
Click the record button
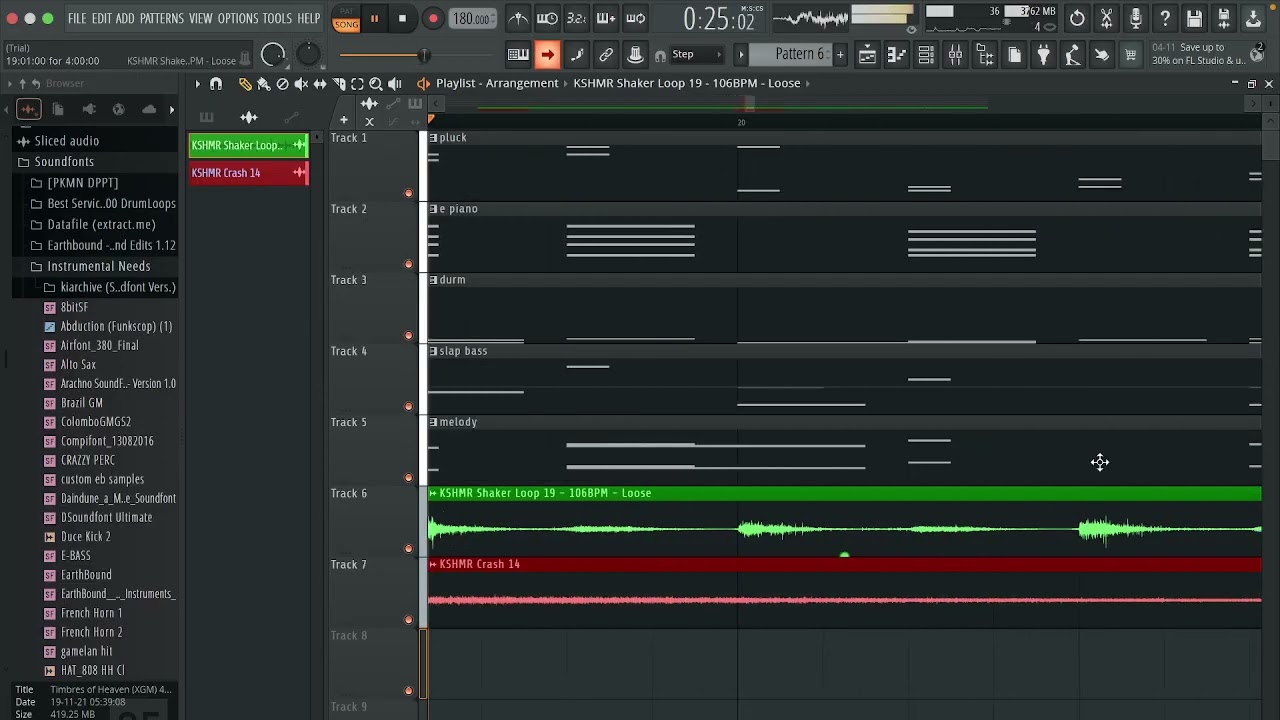tap(433, 18)
